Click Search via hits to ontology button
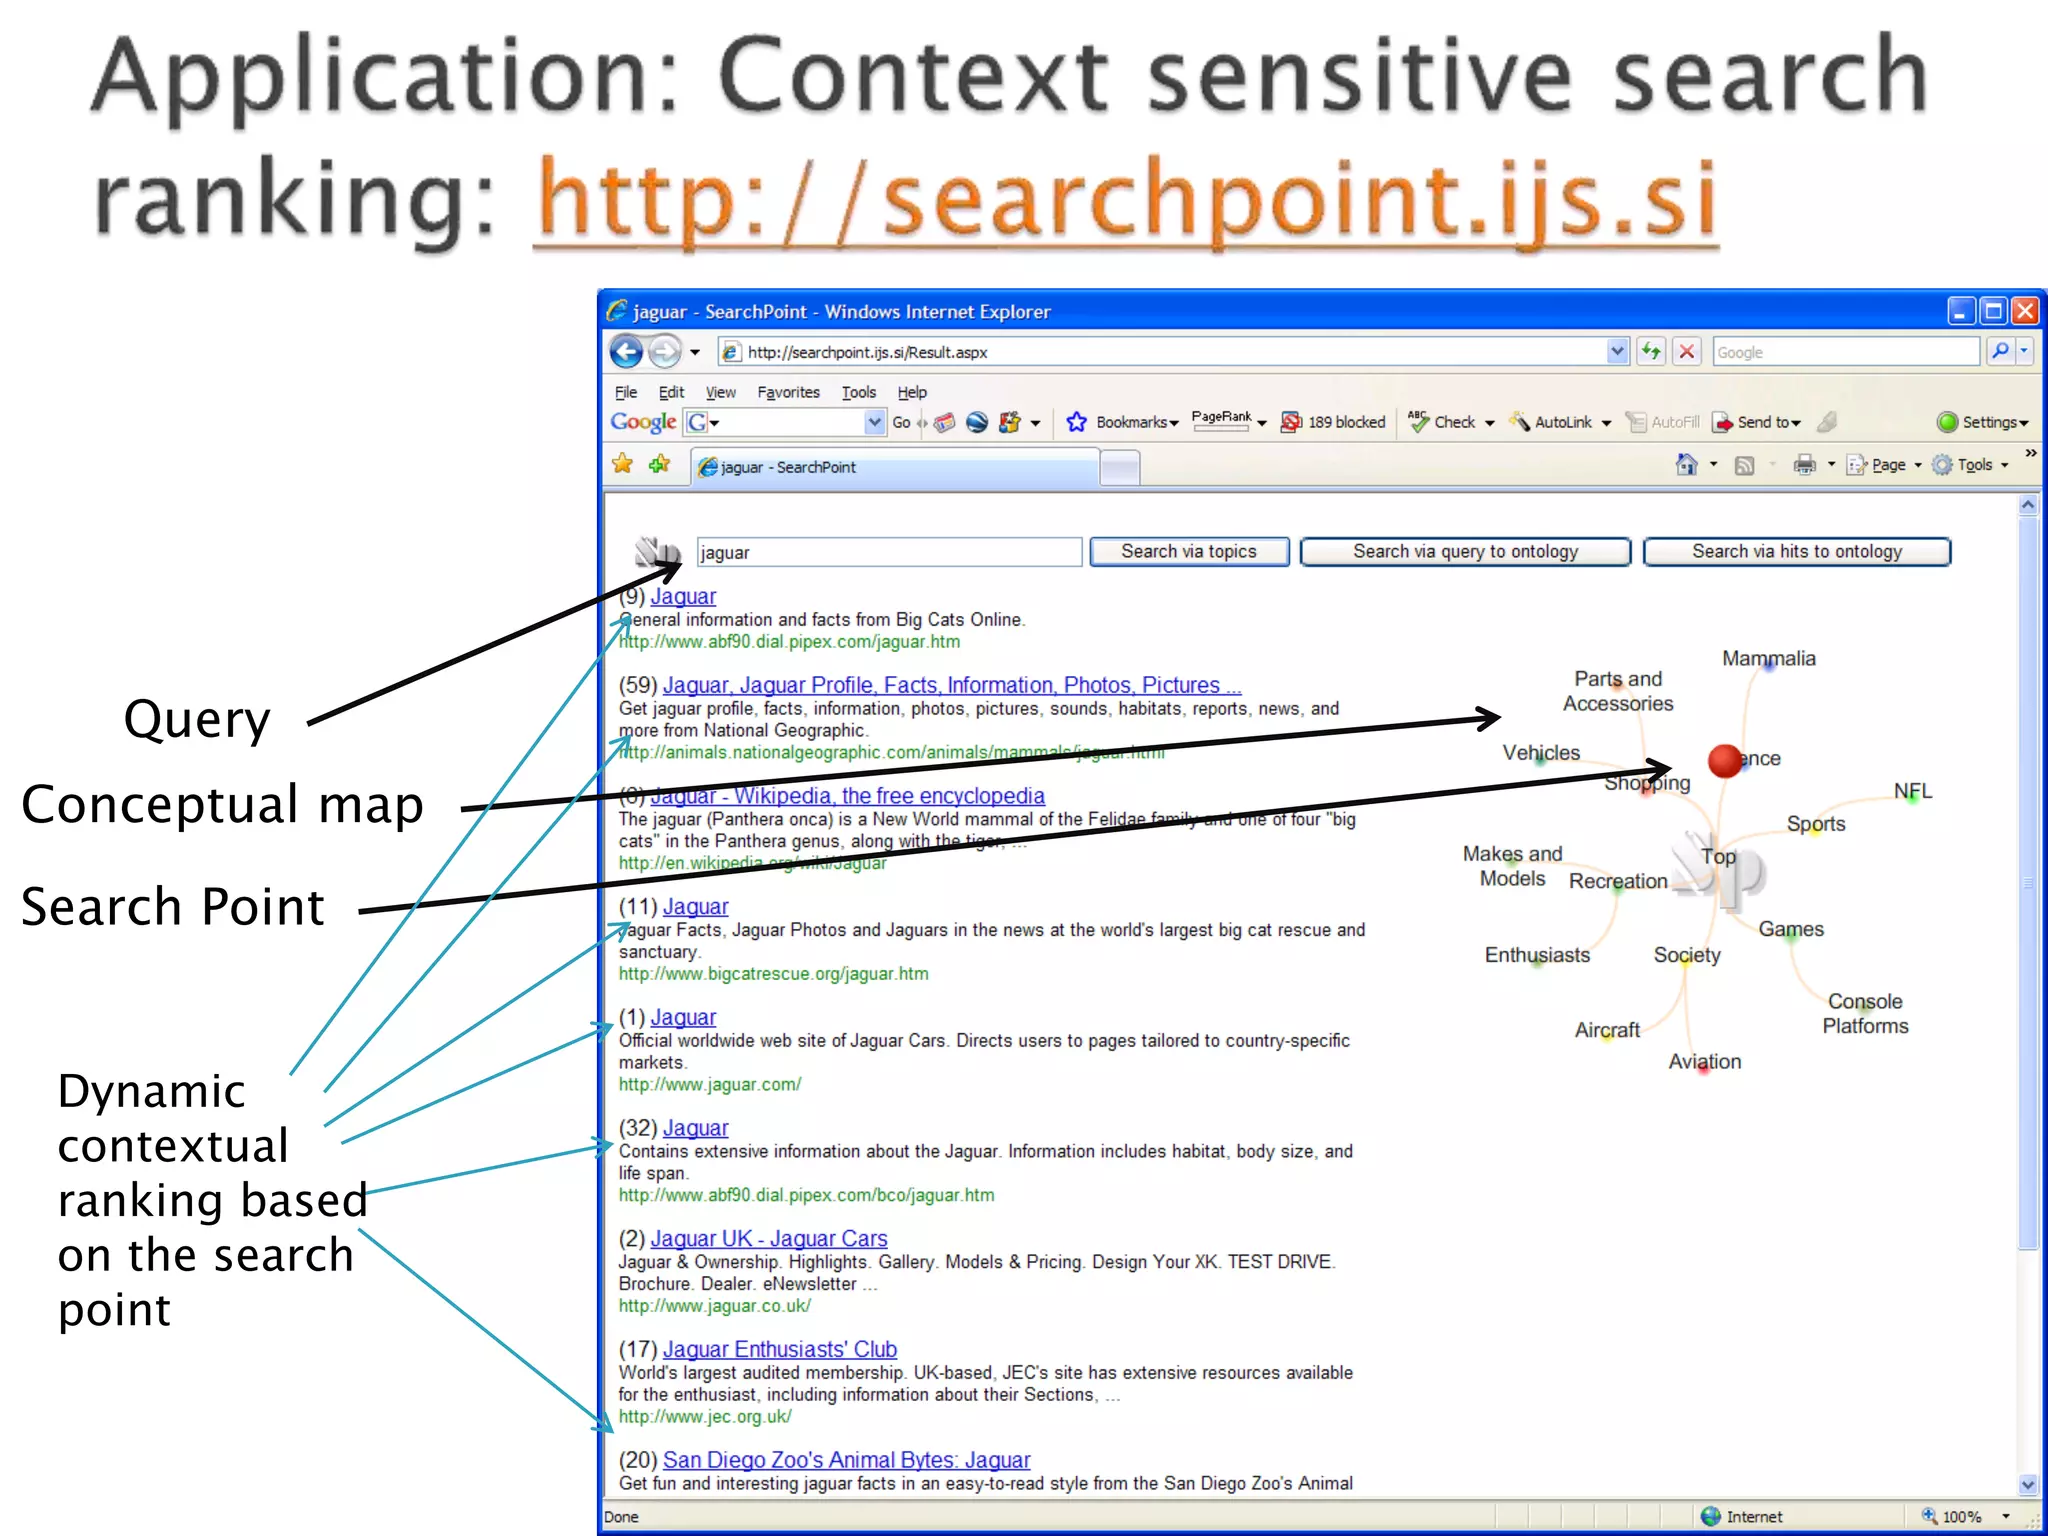Viewport: 2048px width, 1536px height. pos(1796,551)
